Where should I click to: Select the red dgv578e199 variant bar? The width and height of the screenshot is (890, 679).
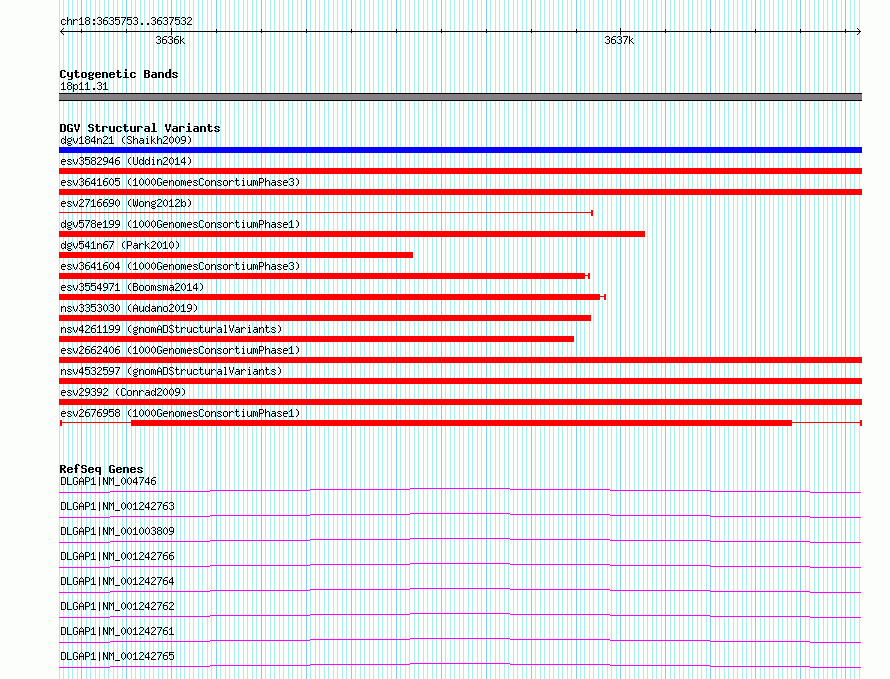[x=352, y=234]
